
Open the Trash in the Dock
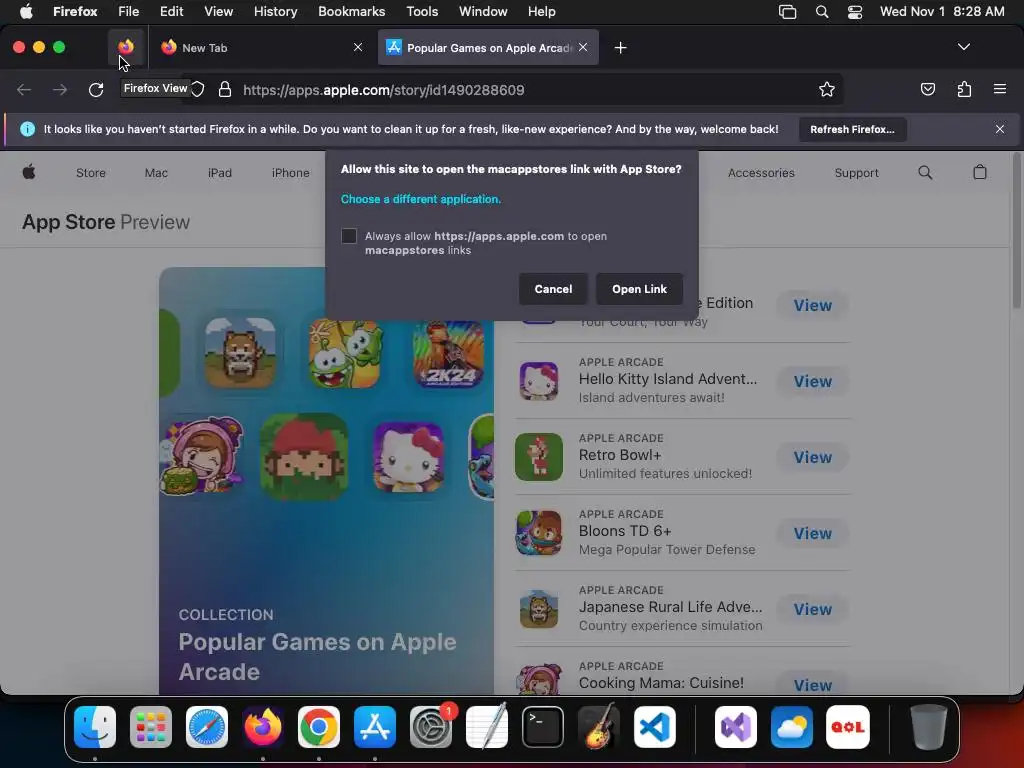point(929,727)
